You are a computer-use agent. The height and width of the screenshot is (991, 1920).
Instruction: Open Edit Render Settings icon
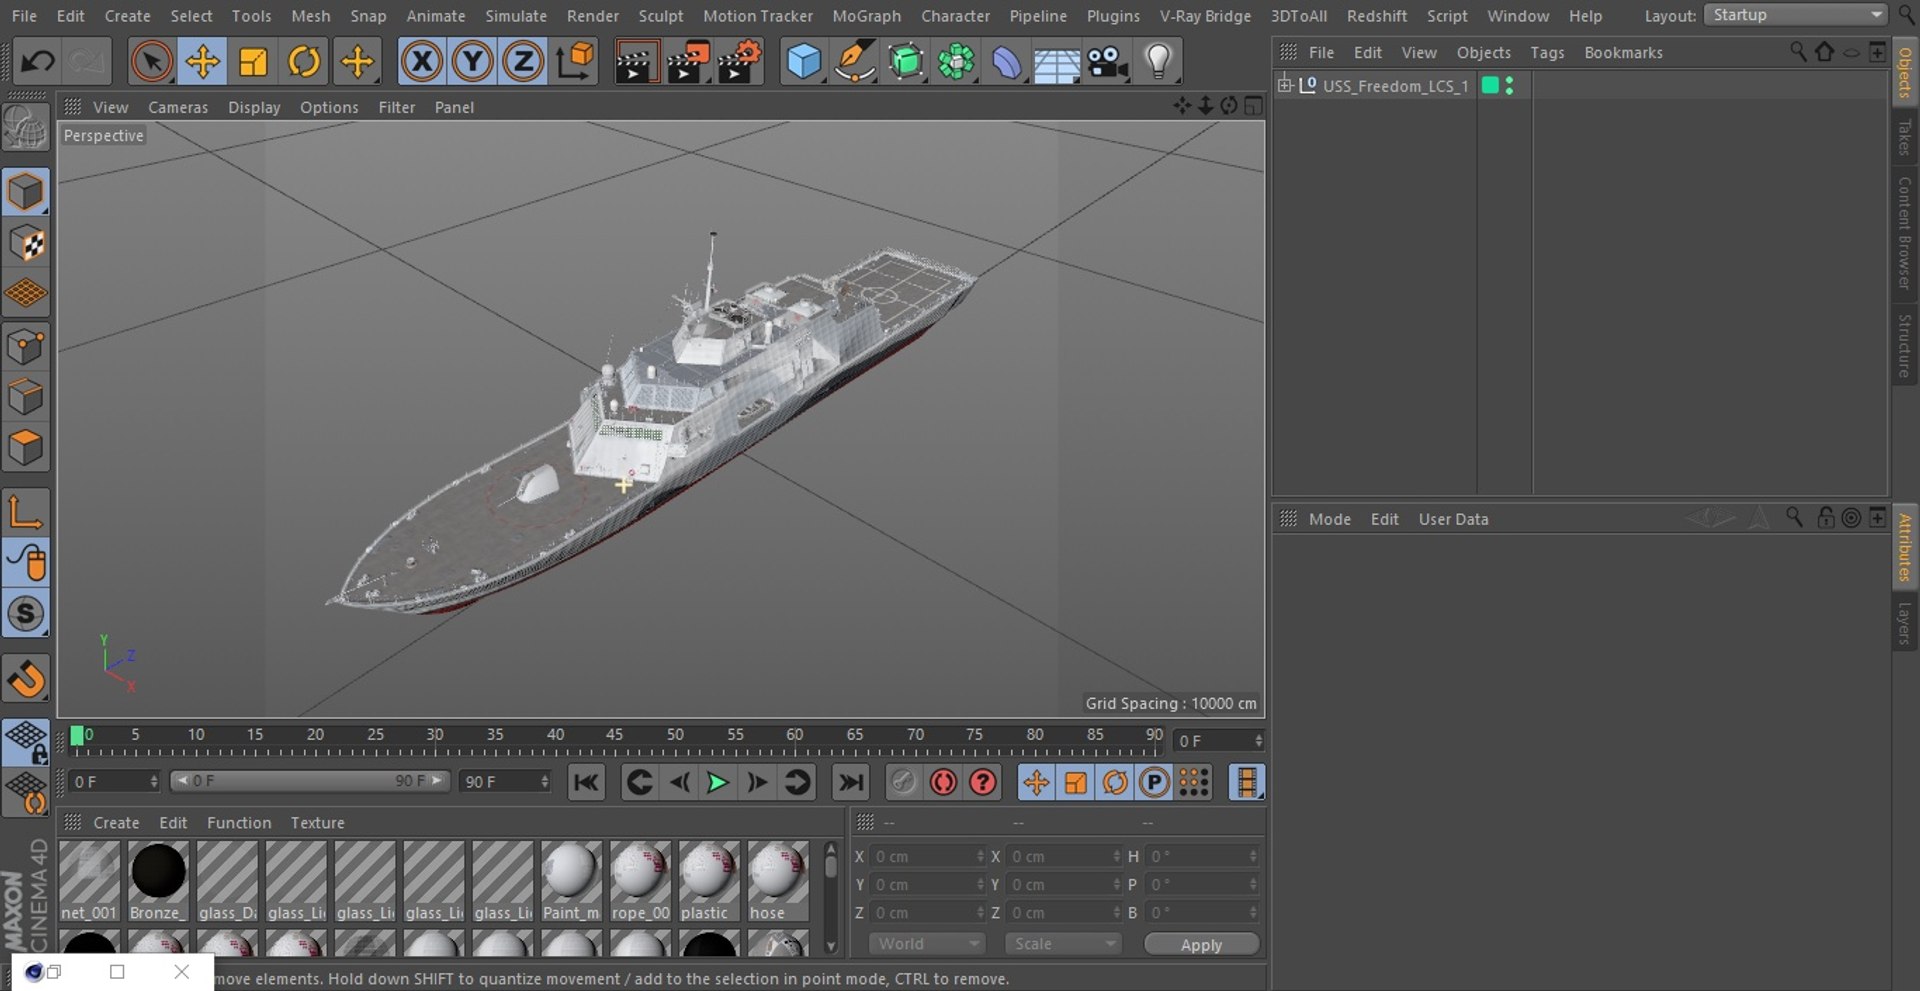740,62
